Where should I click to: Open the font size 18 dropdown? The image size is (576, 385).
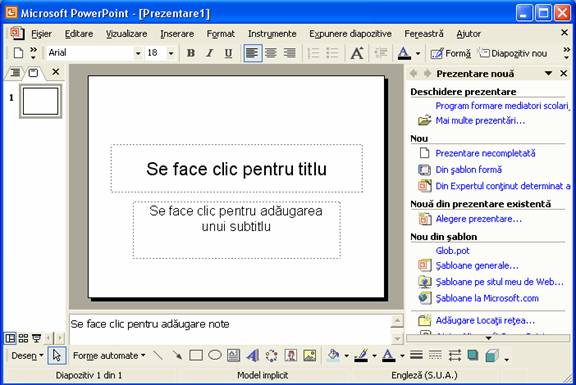tap(171, 53)
